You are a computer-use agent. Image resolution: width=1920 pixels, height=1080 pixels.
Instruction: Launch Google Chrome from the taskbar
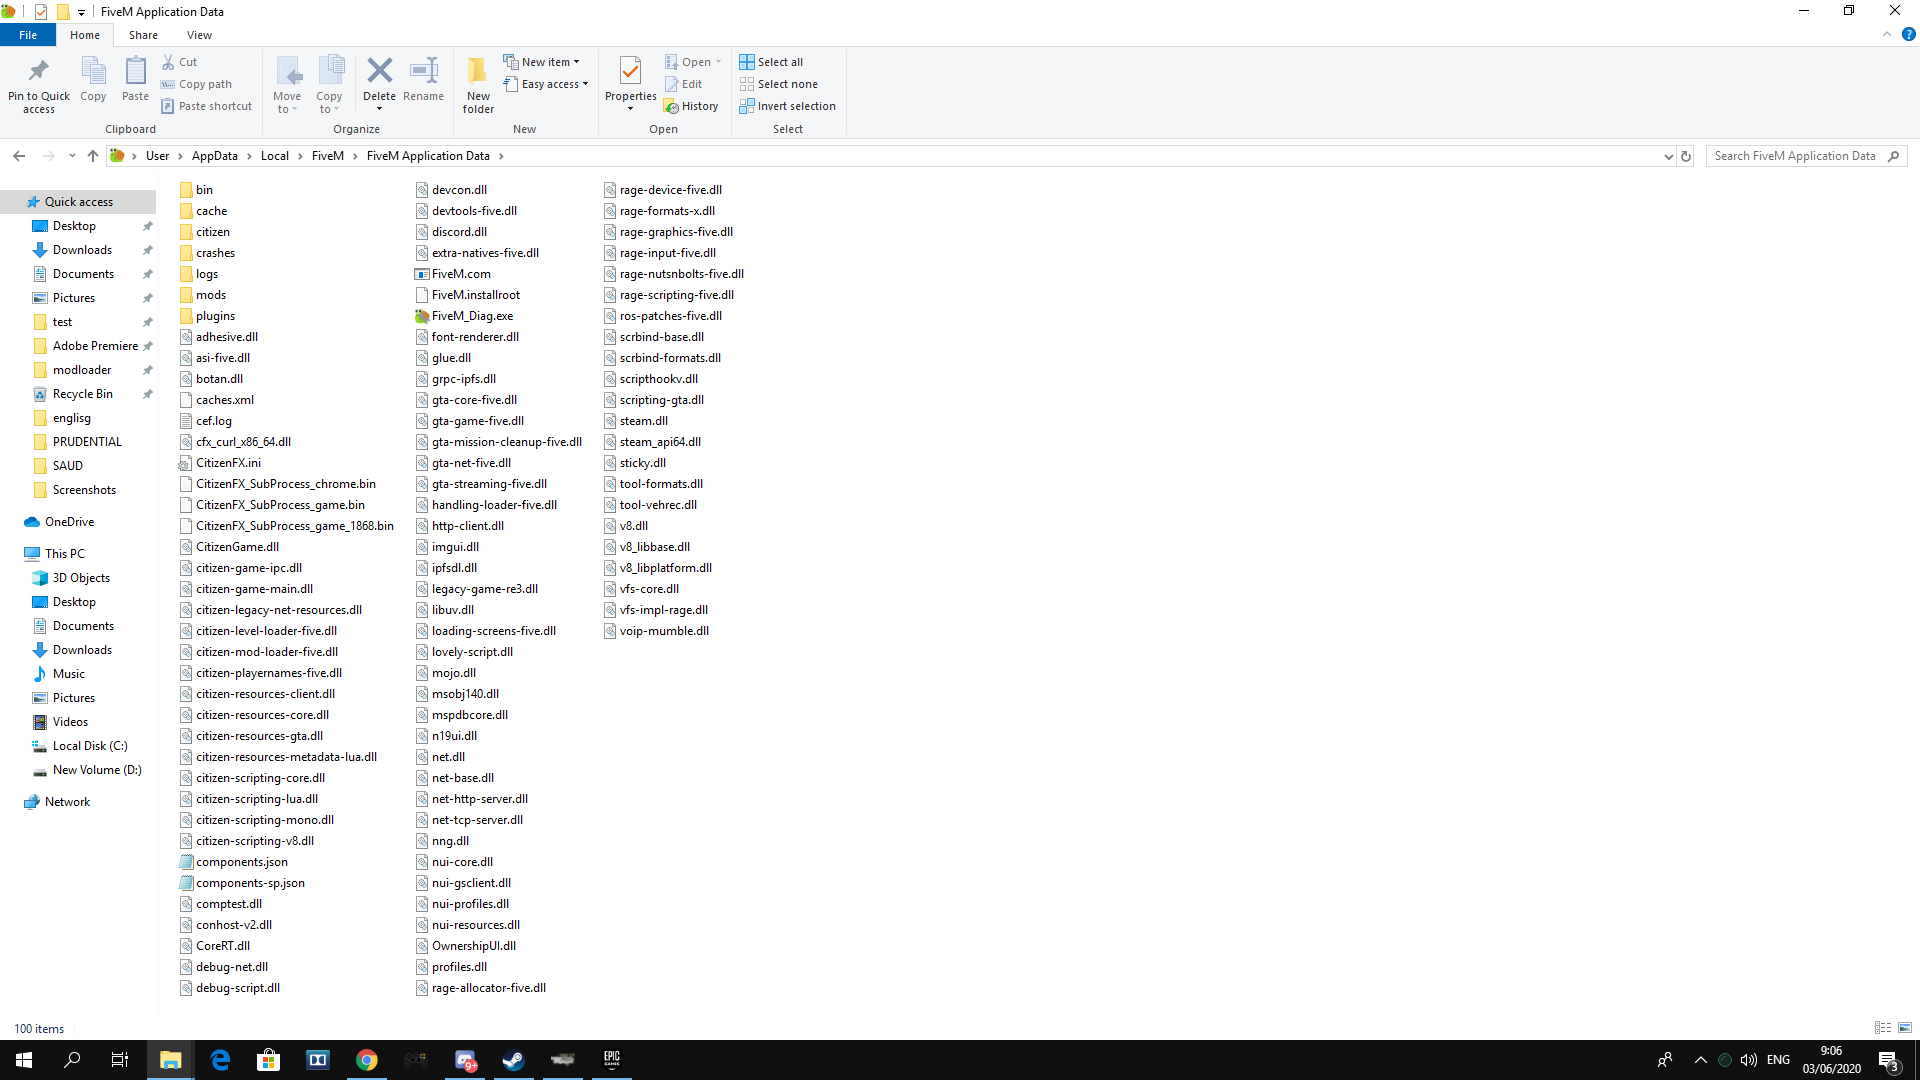point(366,1059)
